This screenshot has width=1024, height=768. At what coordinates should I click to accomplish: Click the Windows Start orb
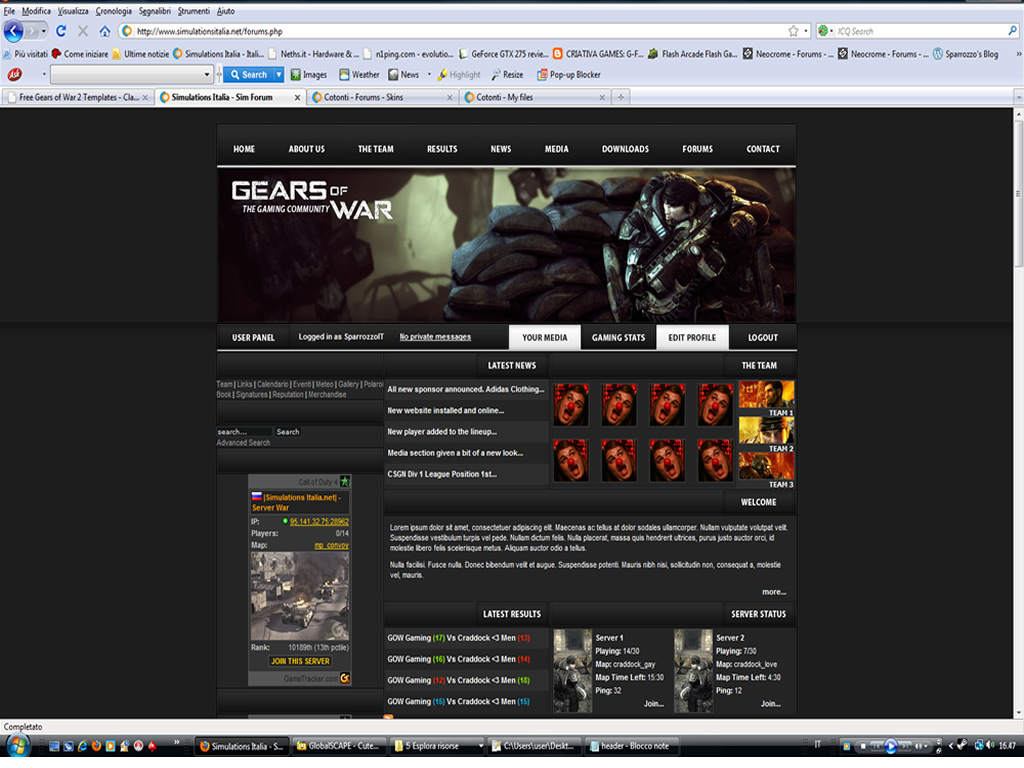(x=18, y=745)
